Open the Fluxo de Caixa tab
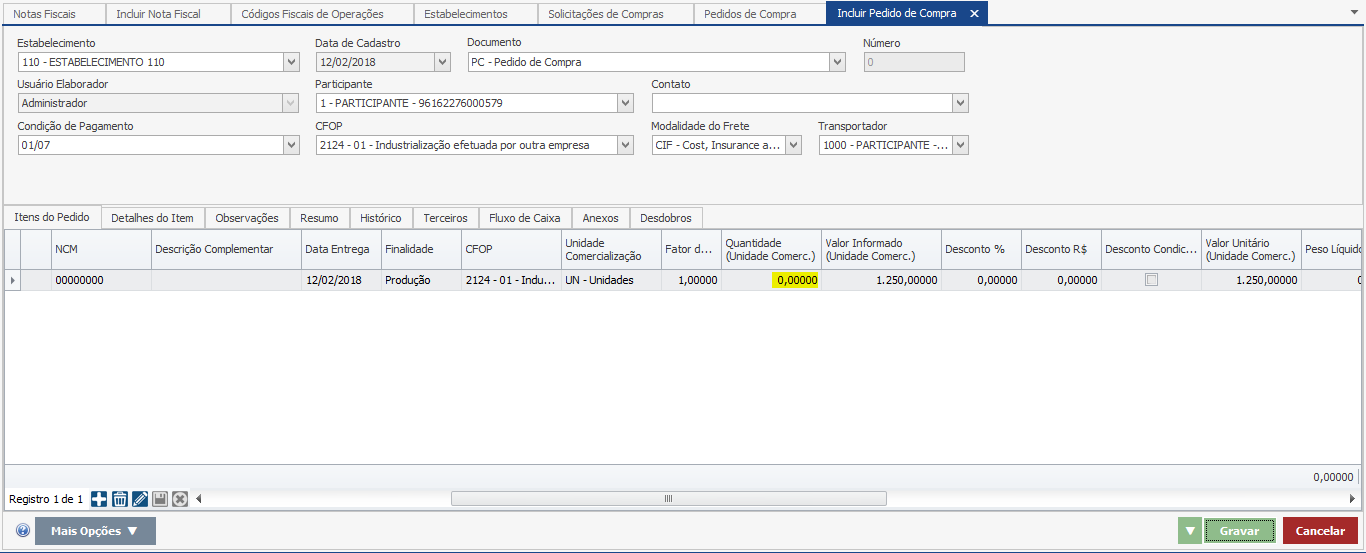The image size is (1366, 553). (x=524, y=218)
